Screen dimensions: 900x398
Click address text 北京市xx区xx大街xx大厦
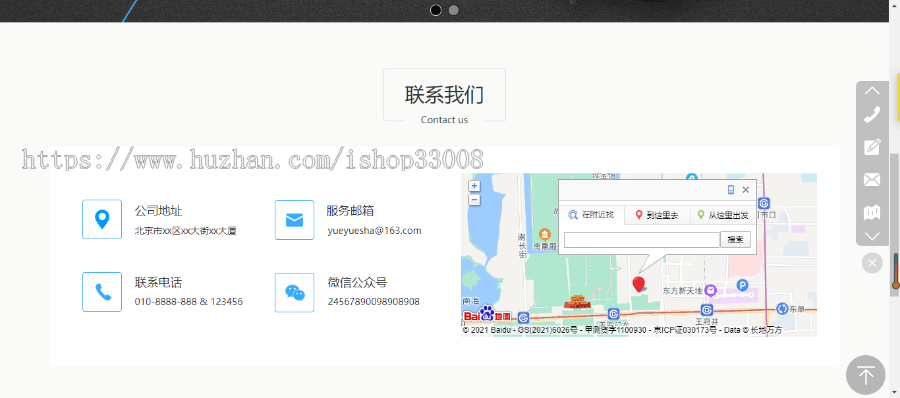(x=186, y=231)
